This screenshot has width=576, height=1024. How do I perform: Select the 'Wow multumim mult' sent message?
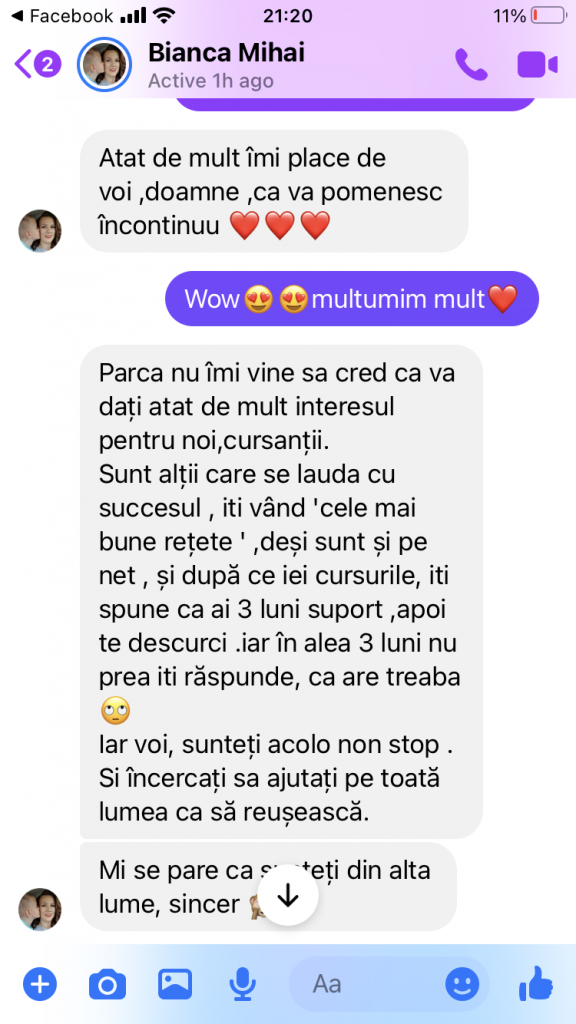pos(351,298)
